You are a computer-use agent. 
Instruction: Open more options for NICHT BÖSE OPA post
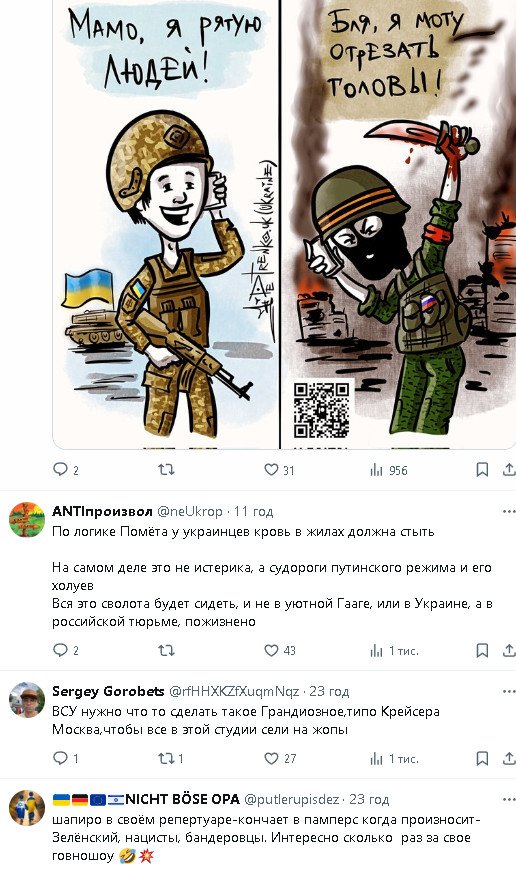coord(509,799)
